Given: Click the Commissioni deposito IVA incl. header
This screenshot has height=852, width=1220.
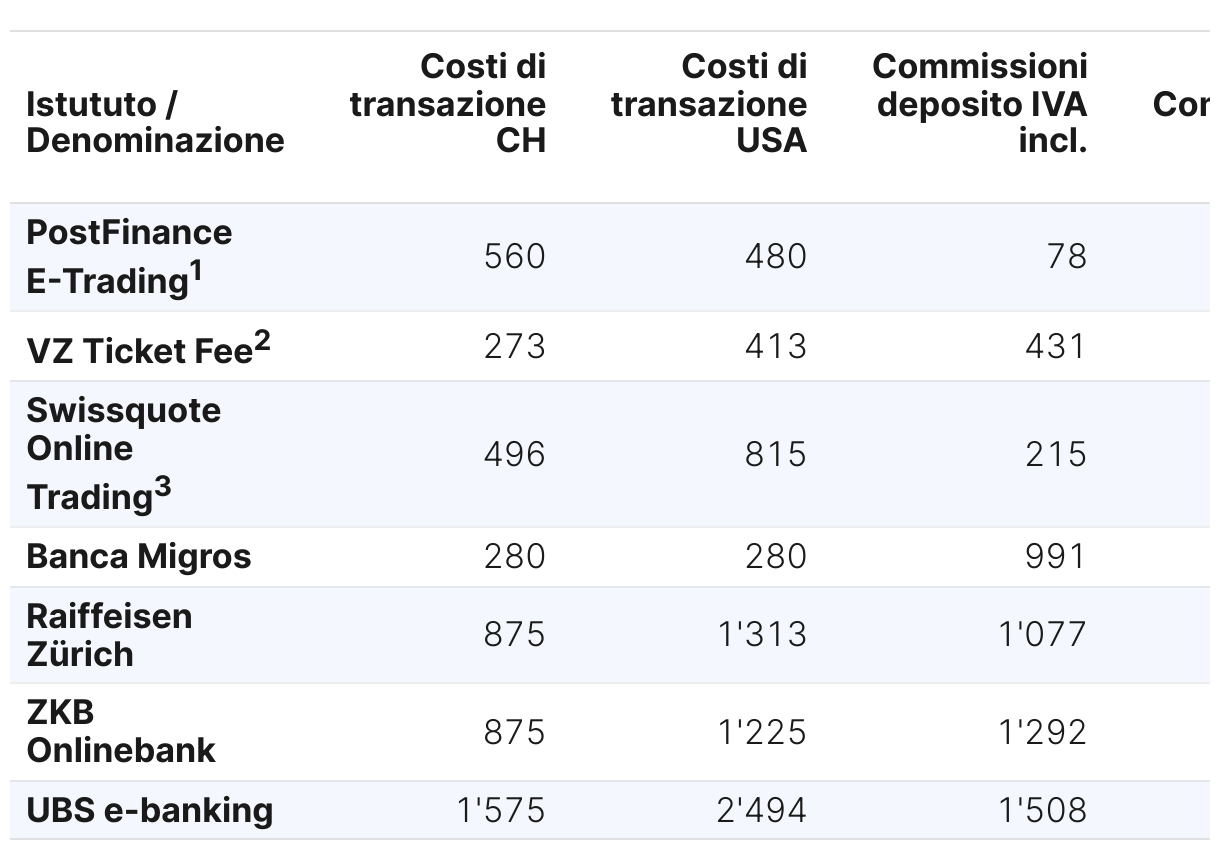Looking at the screenshot, I should [x=979, y=103].
